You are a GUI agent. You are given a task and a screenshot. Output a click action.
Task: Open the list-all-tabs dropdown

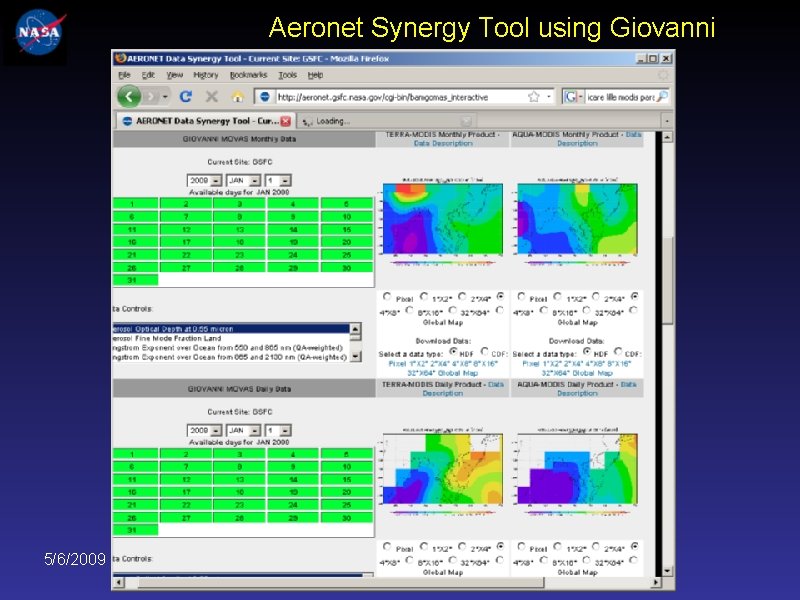click(667, 121)
